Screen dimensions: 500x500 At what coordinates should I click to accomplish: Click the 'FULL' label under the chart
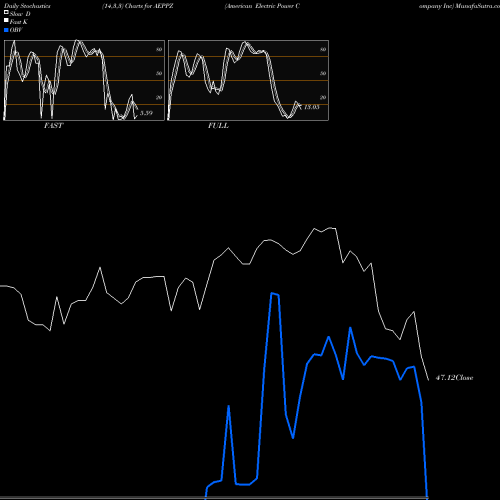coord(218,126)
